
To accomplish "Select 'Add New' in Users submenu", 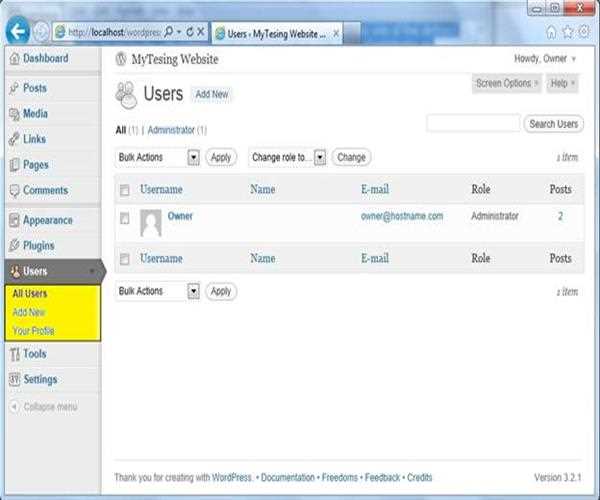I will click(29, 312).
